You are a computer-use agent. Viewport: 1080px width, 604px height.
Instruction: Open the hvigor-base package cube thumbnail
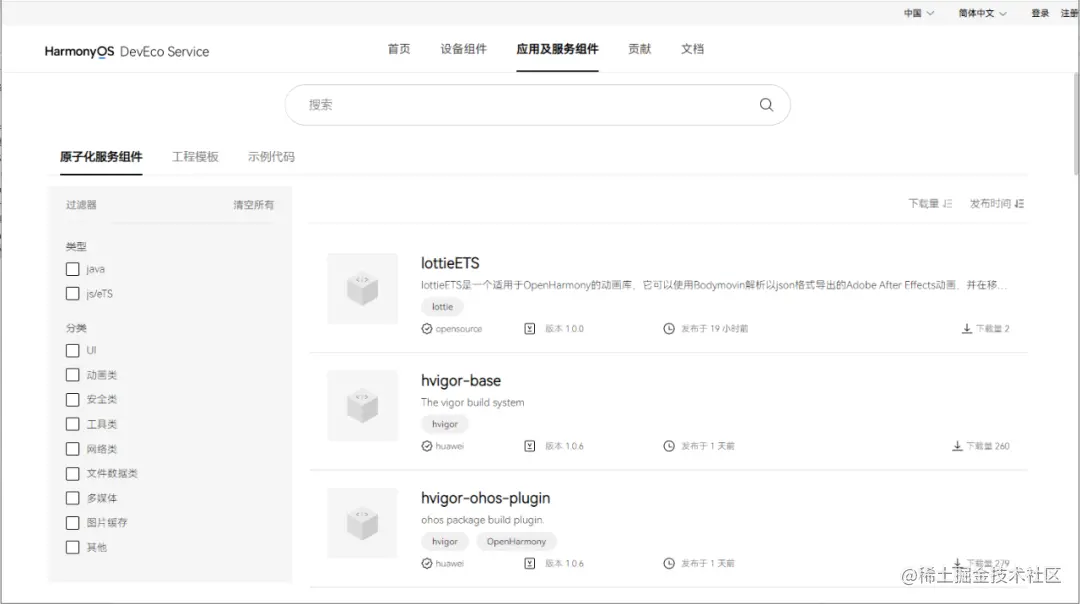click(x=362, y=406)
